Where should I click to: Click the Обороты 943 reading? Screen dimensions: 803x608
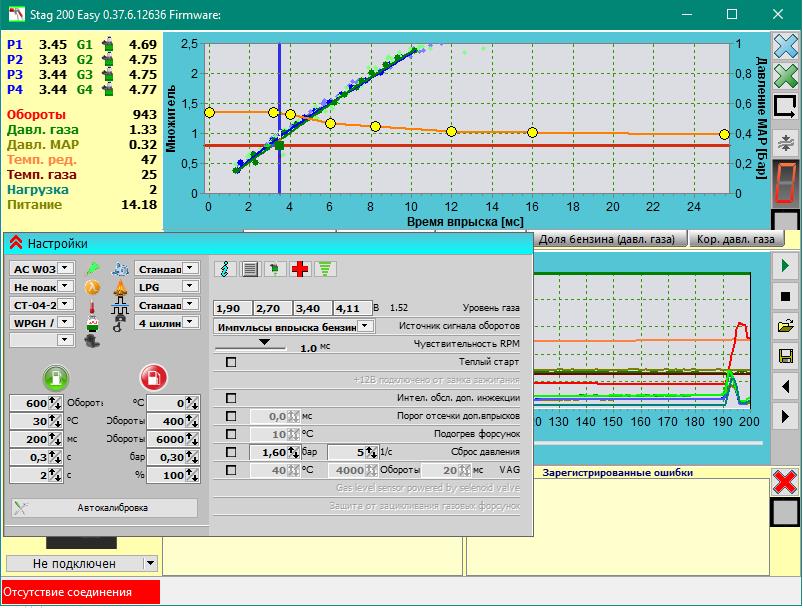coord(82,115)
